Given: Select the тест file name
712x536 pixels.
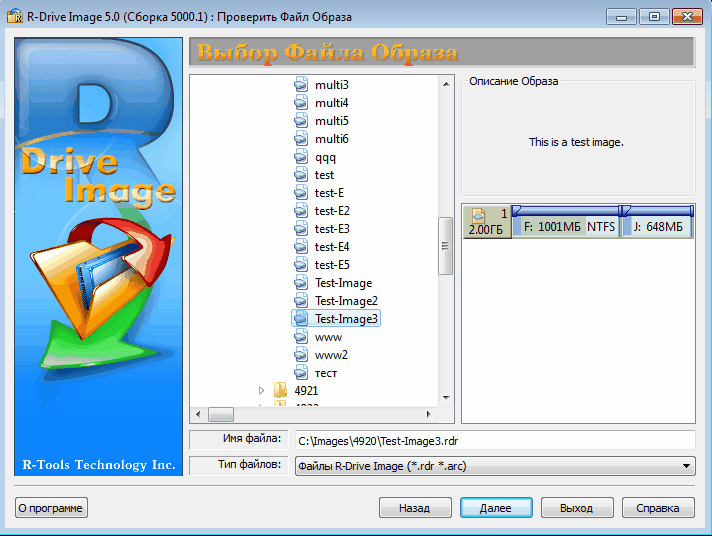Looking at the screenshot, I should pos(326,373).
